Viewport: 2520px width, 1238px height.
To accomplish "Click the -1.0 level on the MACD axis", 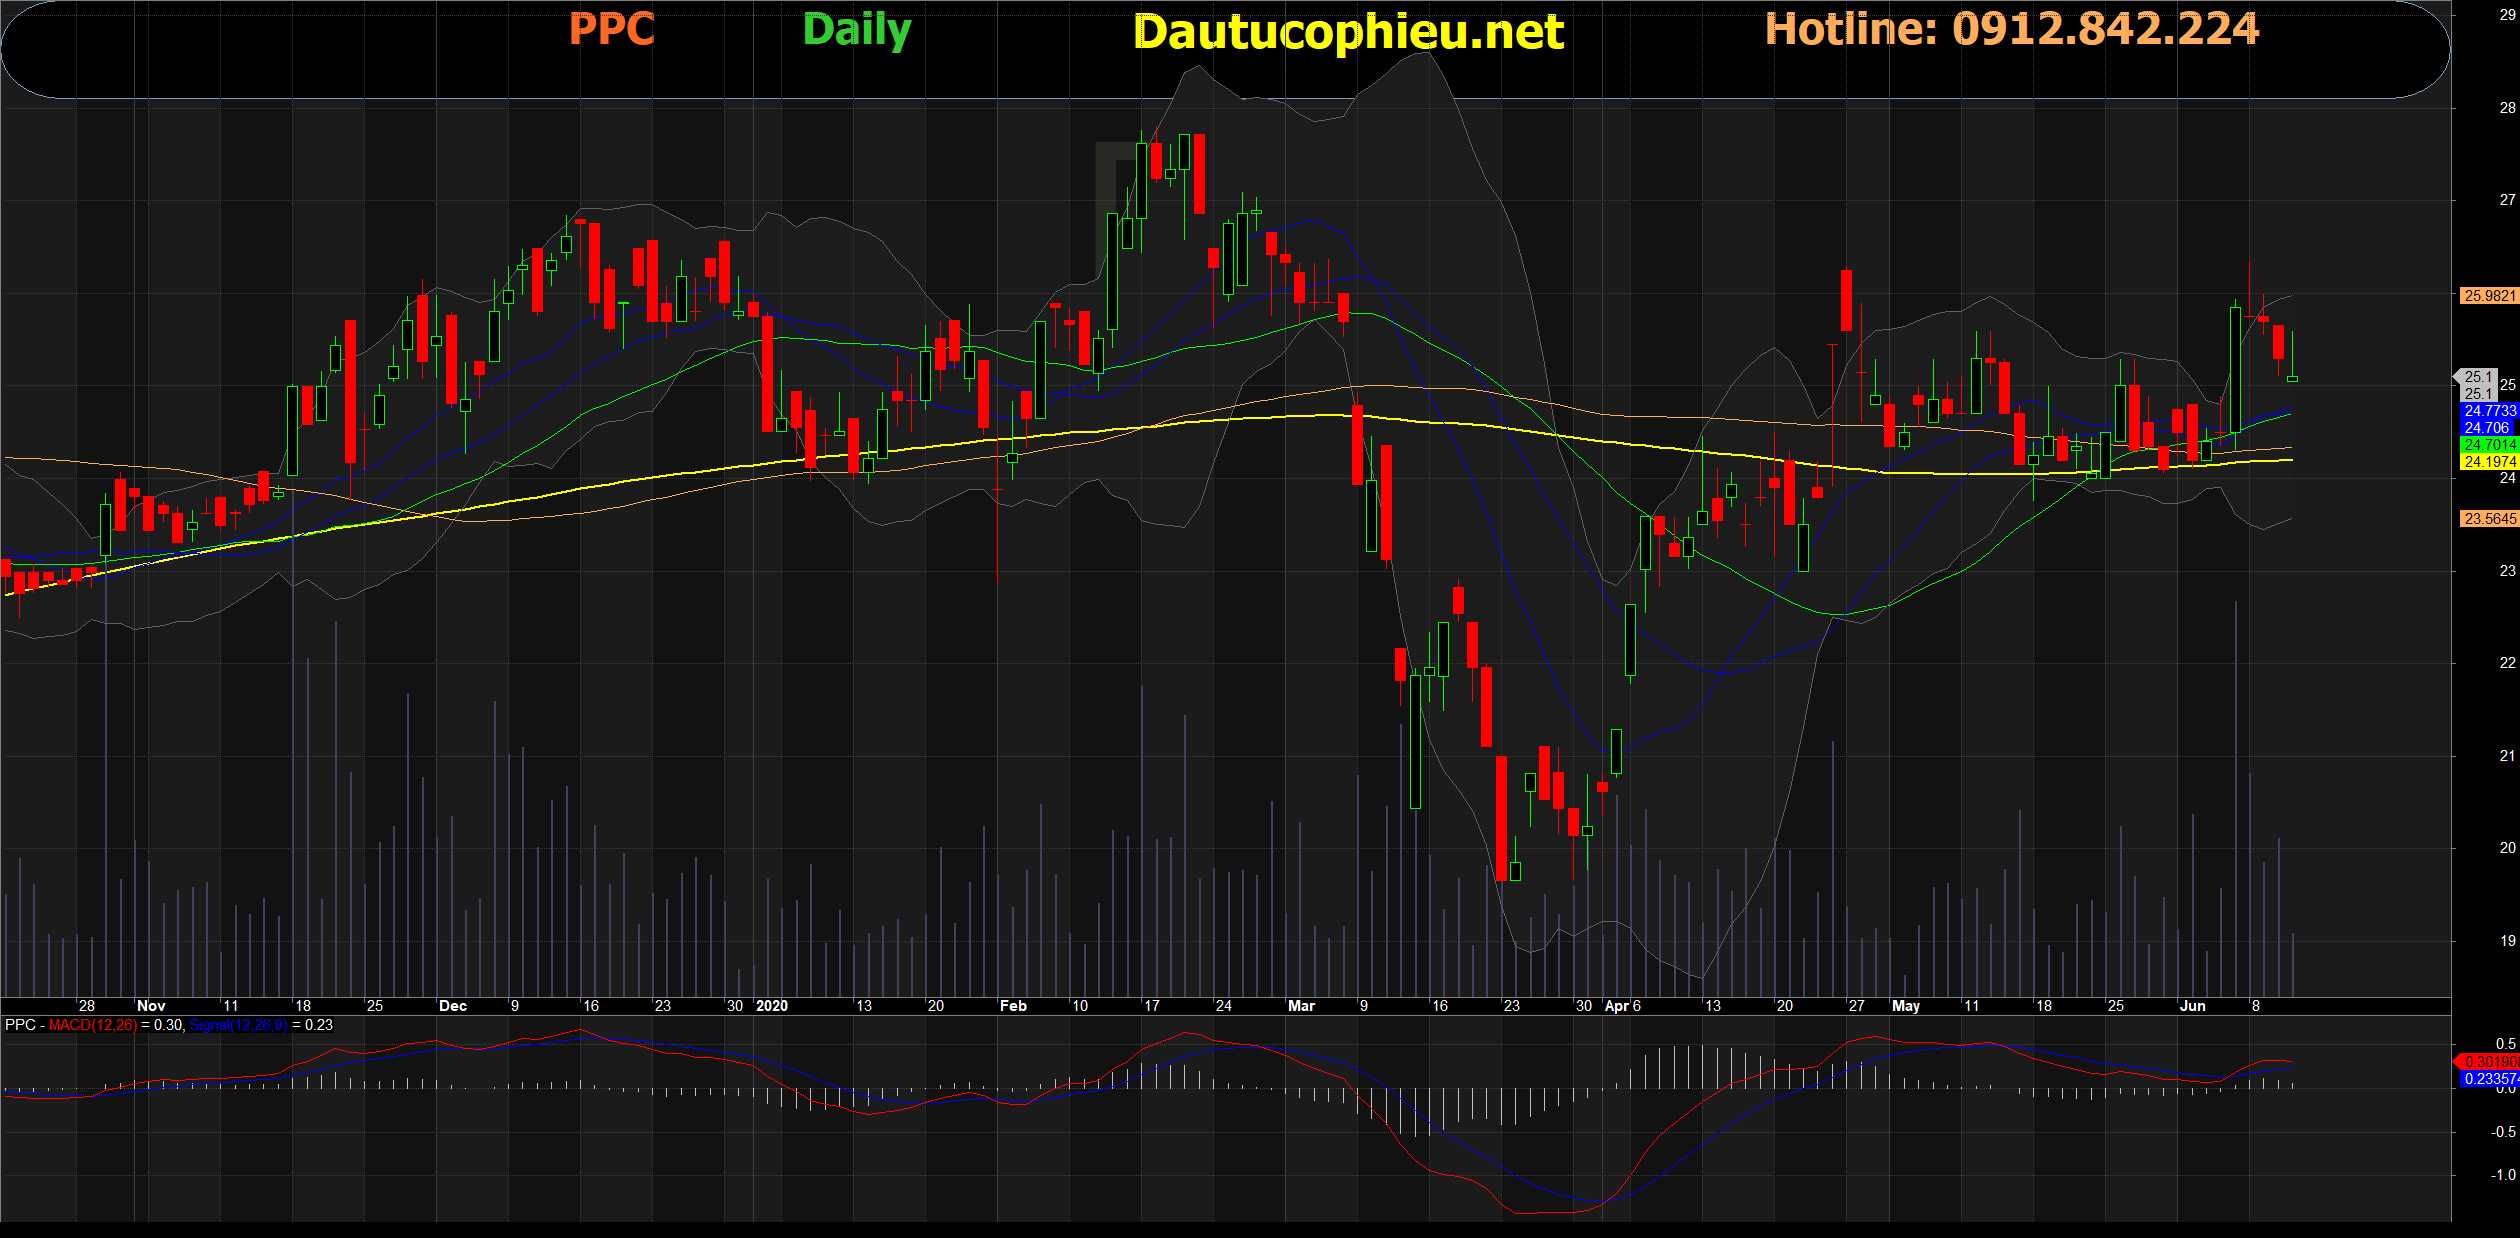I will [2503, 1175].
